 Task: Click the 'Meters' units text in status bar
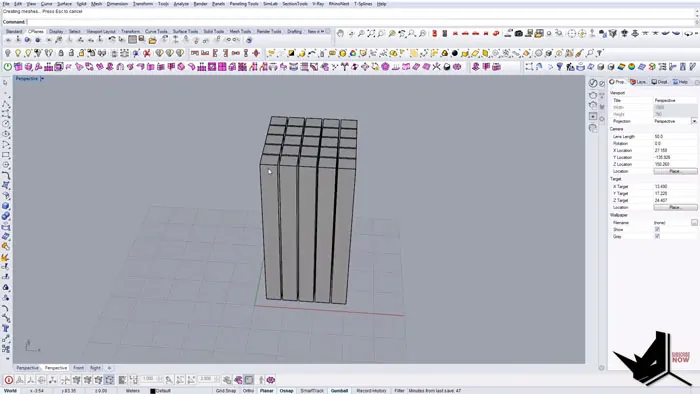[133, 391]
